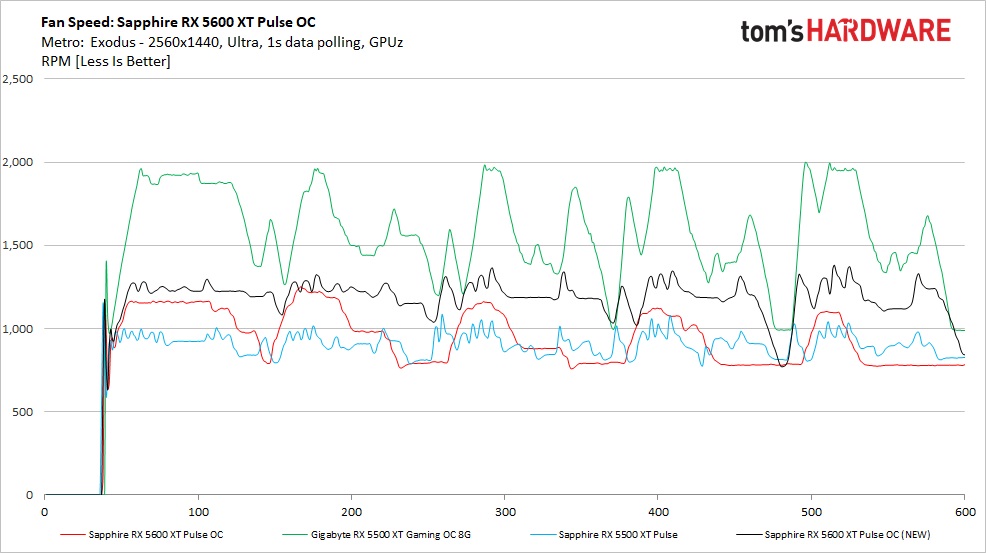Click the 0 x-axis label
The height and width of the screenshot is (553, 986).
pyautogui.click(x=45, y=512)
